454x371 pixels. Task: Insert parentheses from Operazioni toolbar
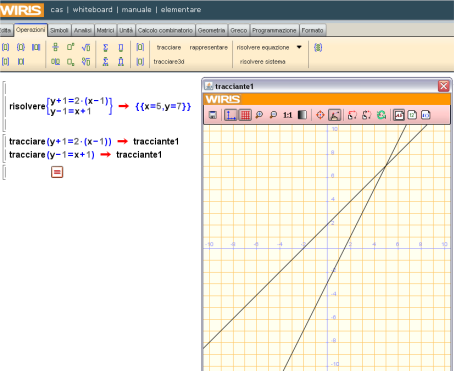(6, 47)
